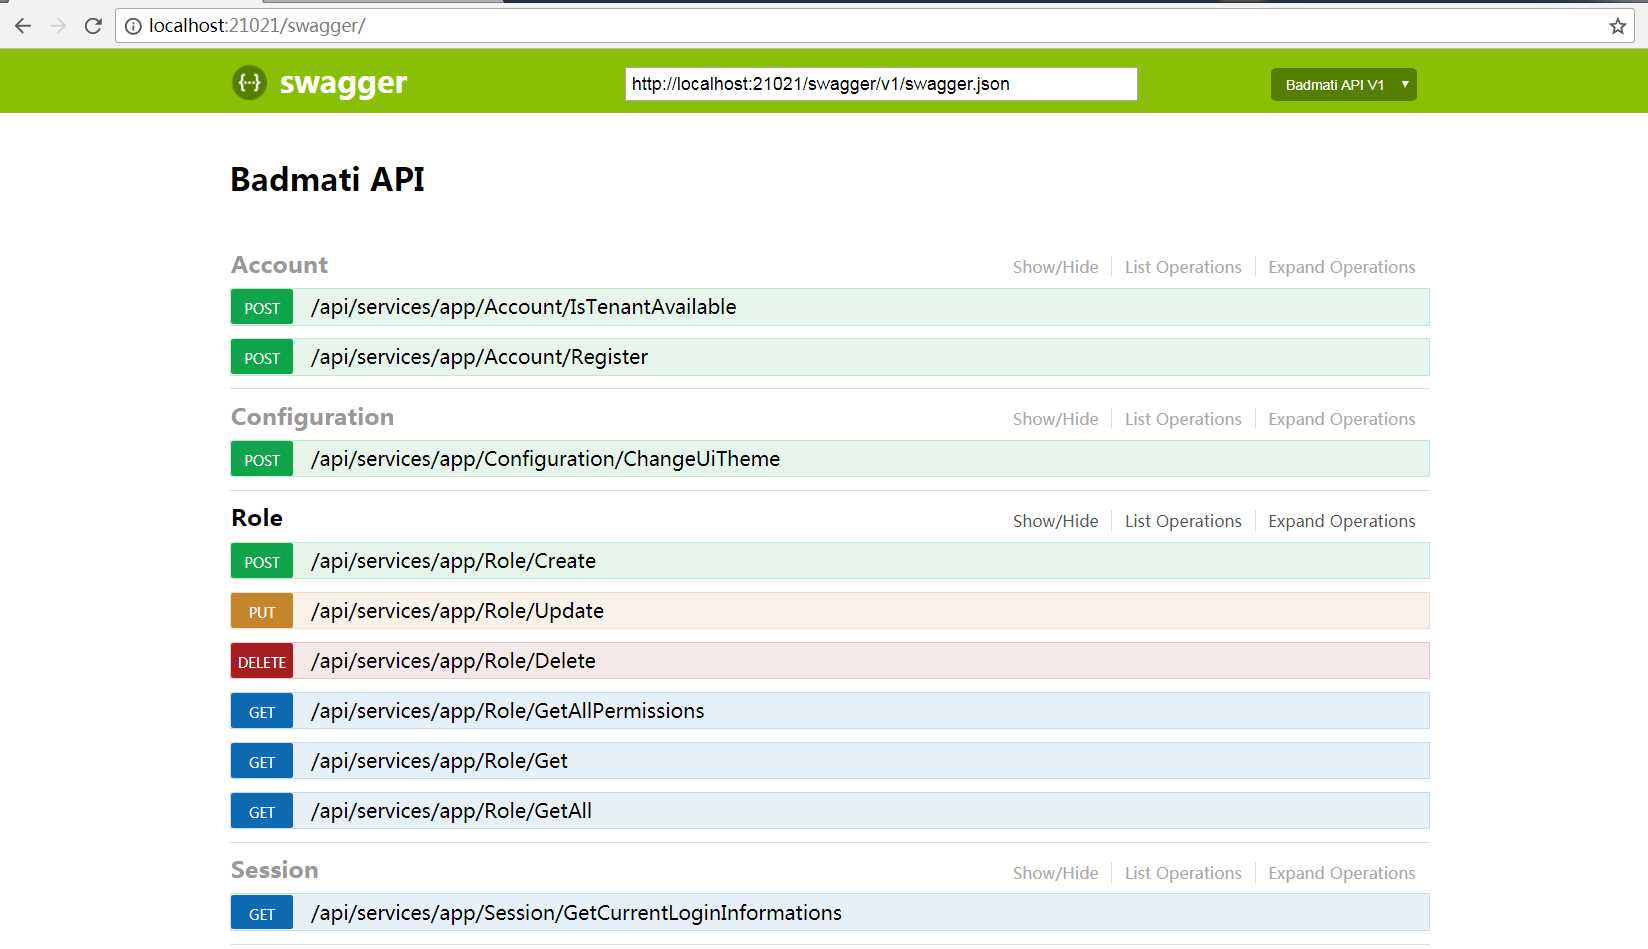
Task: Open the Session/GetCurrentLoginInformations endpoint path
Action: [x=576, y=913]
